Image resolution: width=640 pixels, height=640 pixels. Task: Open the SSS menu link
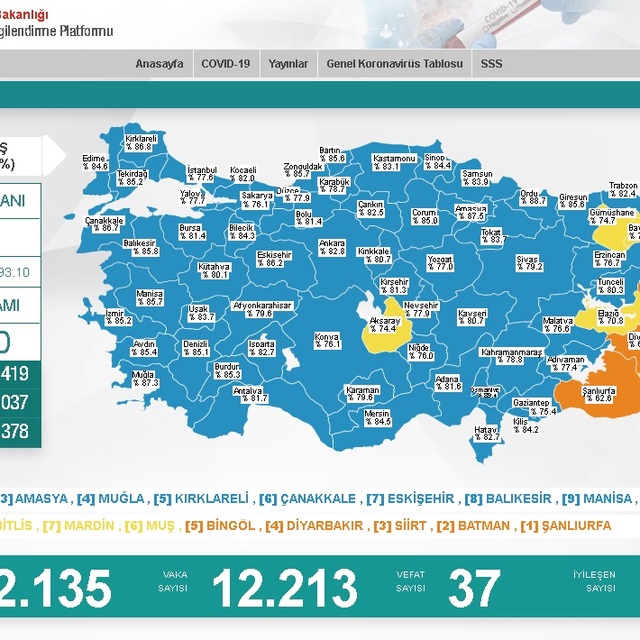click(x=491, y=63)
